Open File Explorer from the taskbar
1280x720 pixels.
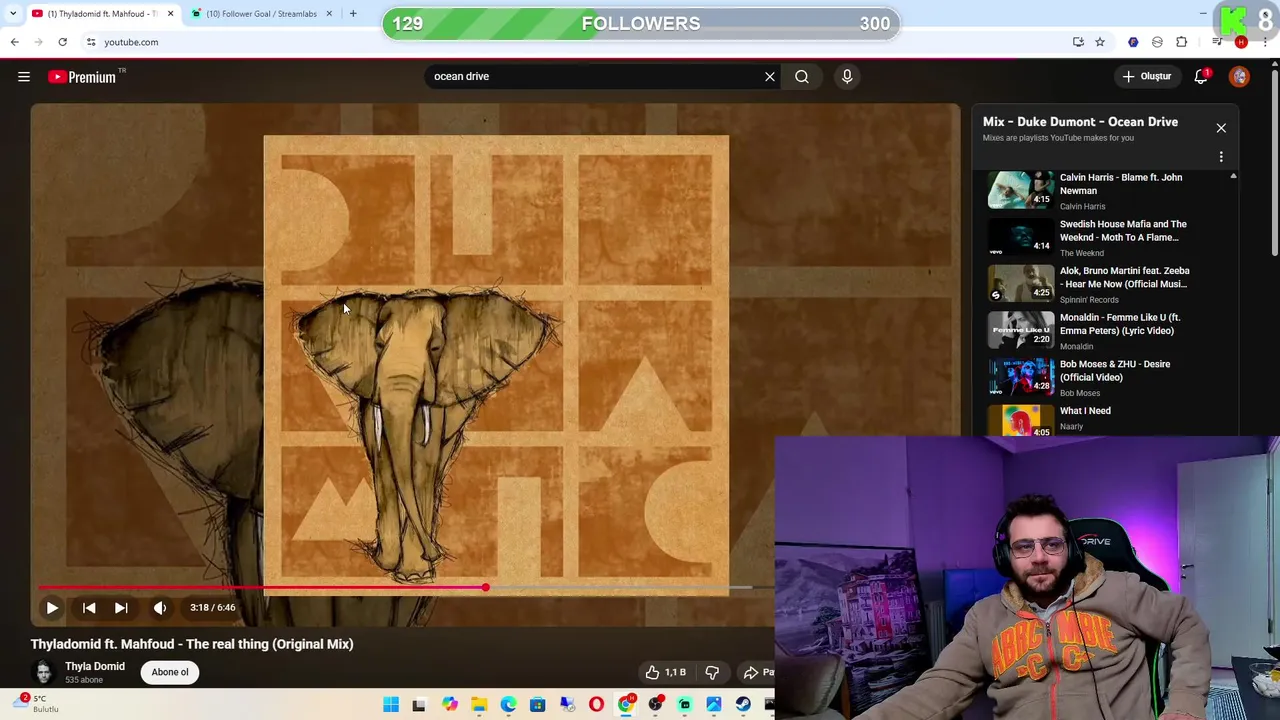[479, 705]
